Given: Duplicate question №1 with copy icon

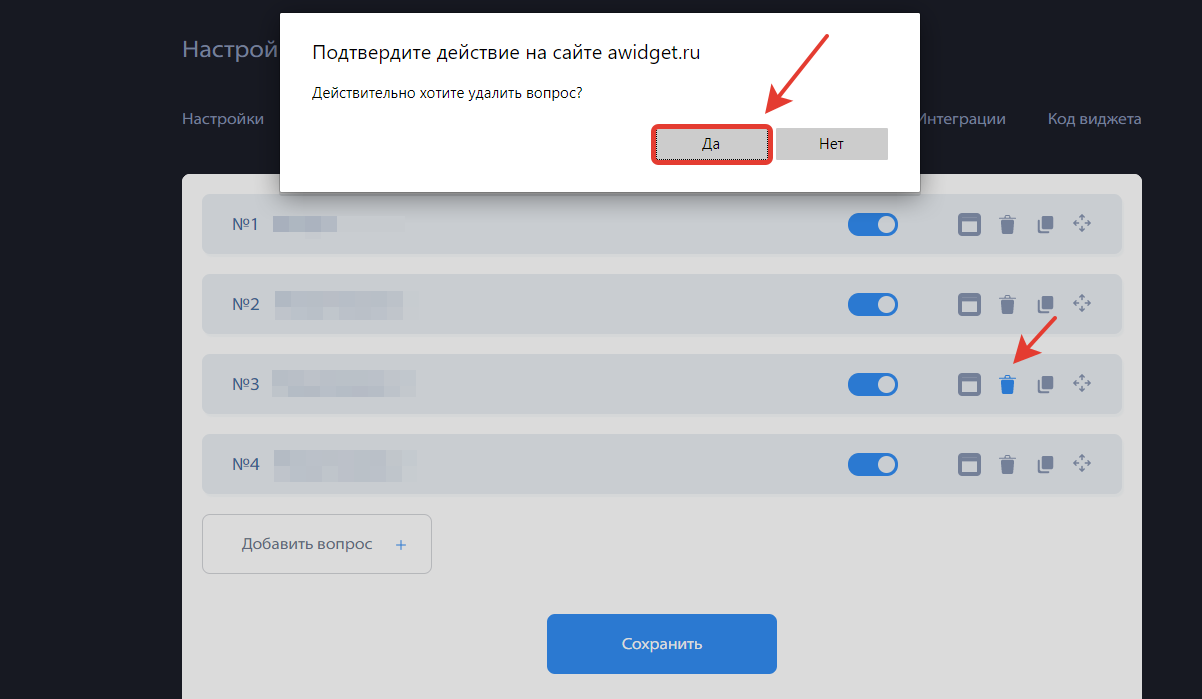Looking at the screenshot, I should [x=1045, y=224].
